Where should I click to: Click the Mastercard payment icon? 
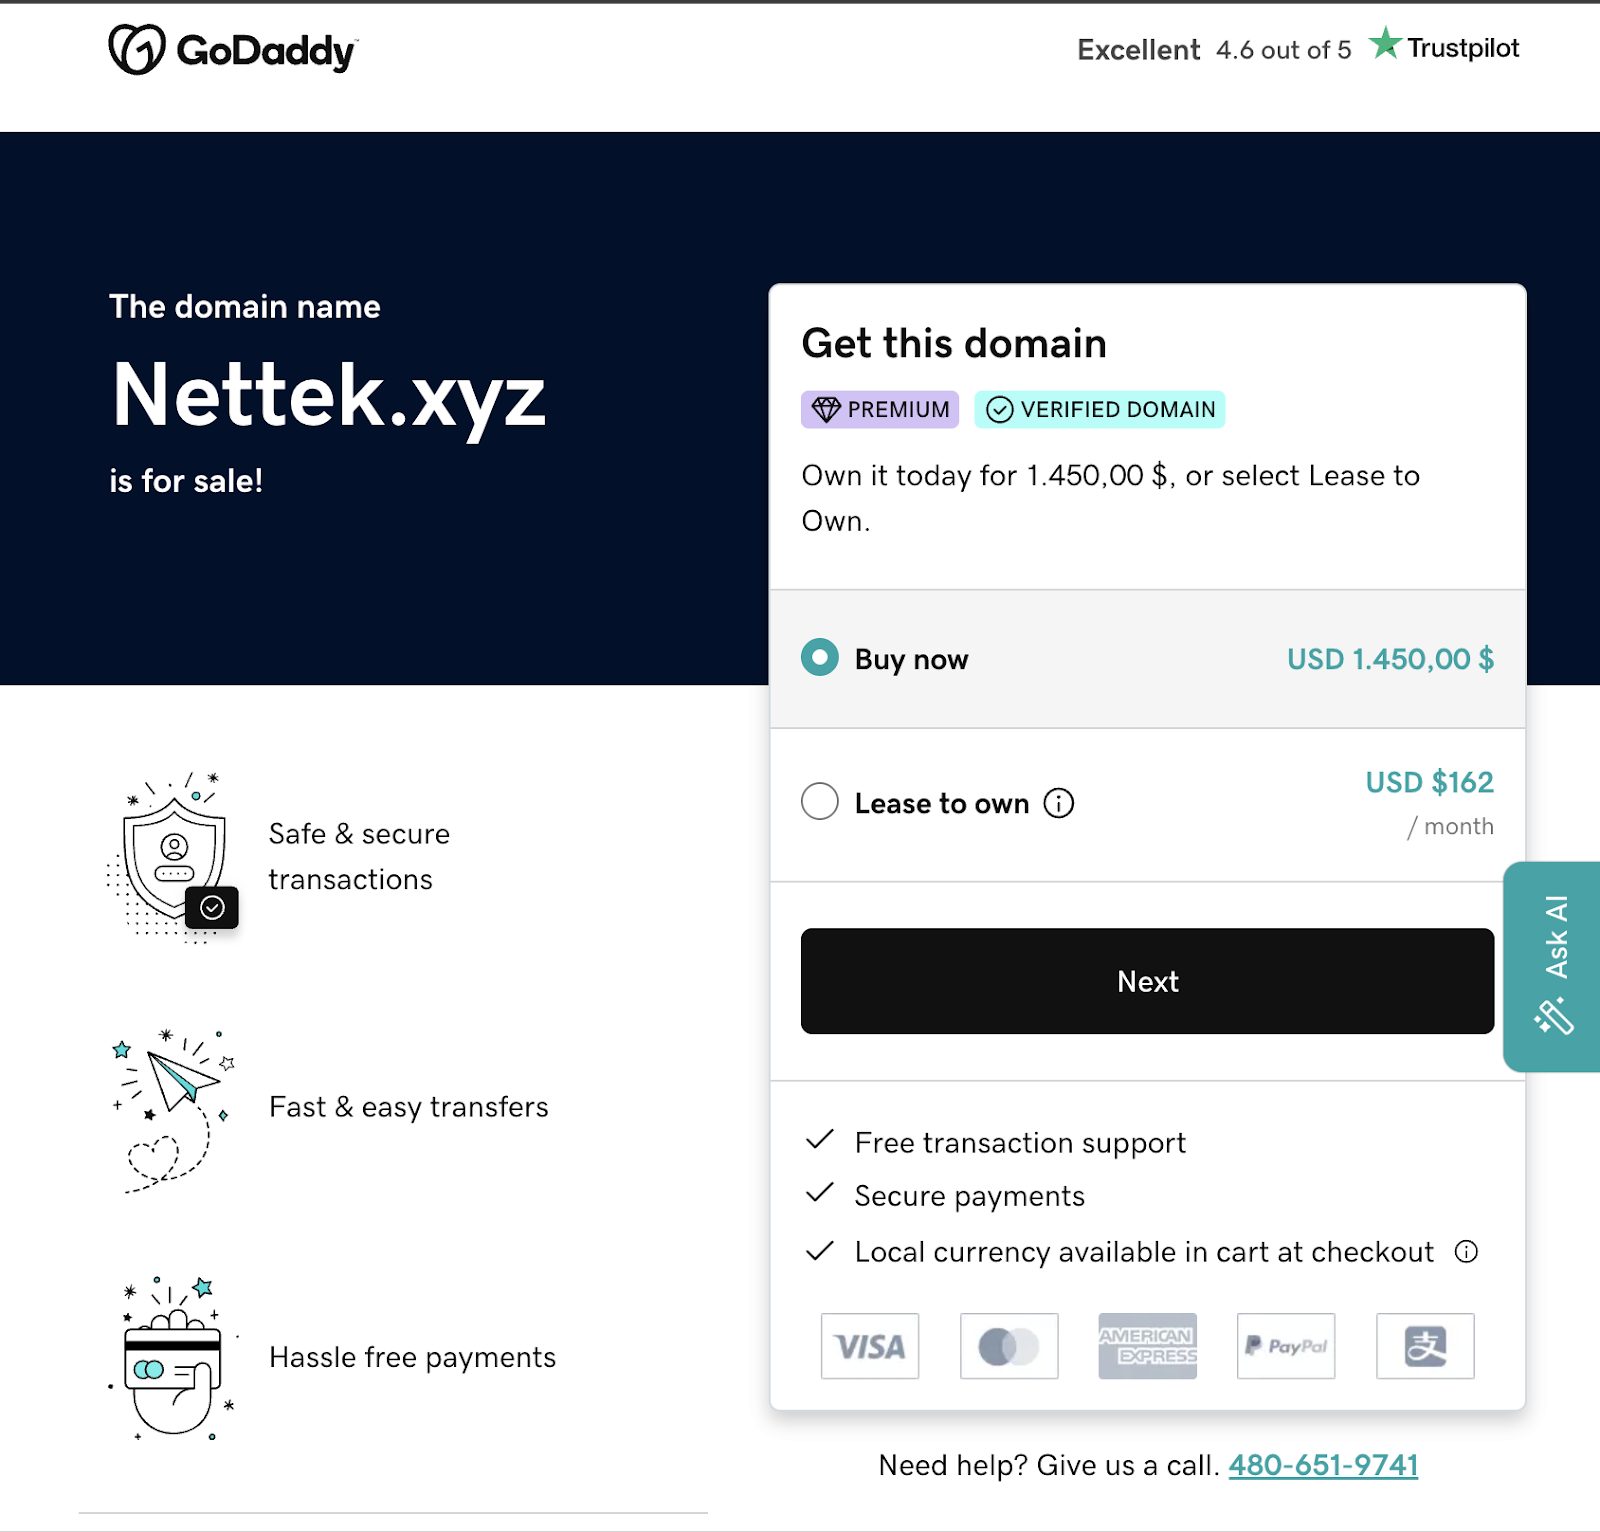point(1008,1347)
